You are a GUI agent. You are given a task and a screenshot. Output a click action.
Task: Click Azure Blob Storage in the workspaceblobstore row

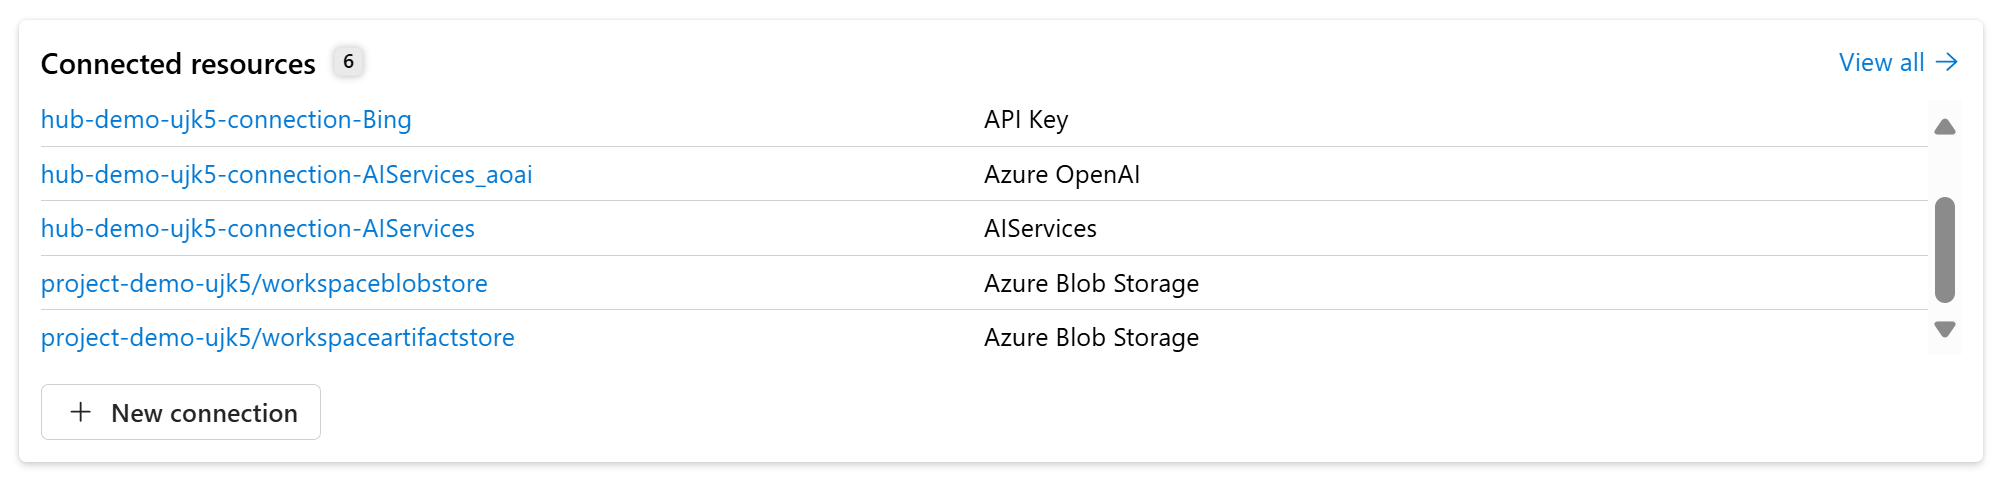(x=1091, y=284)
